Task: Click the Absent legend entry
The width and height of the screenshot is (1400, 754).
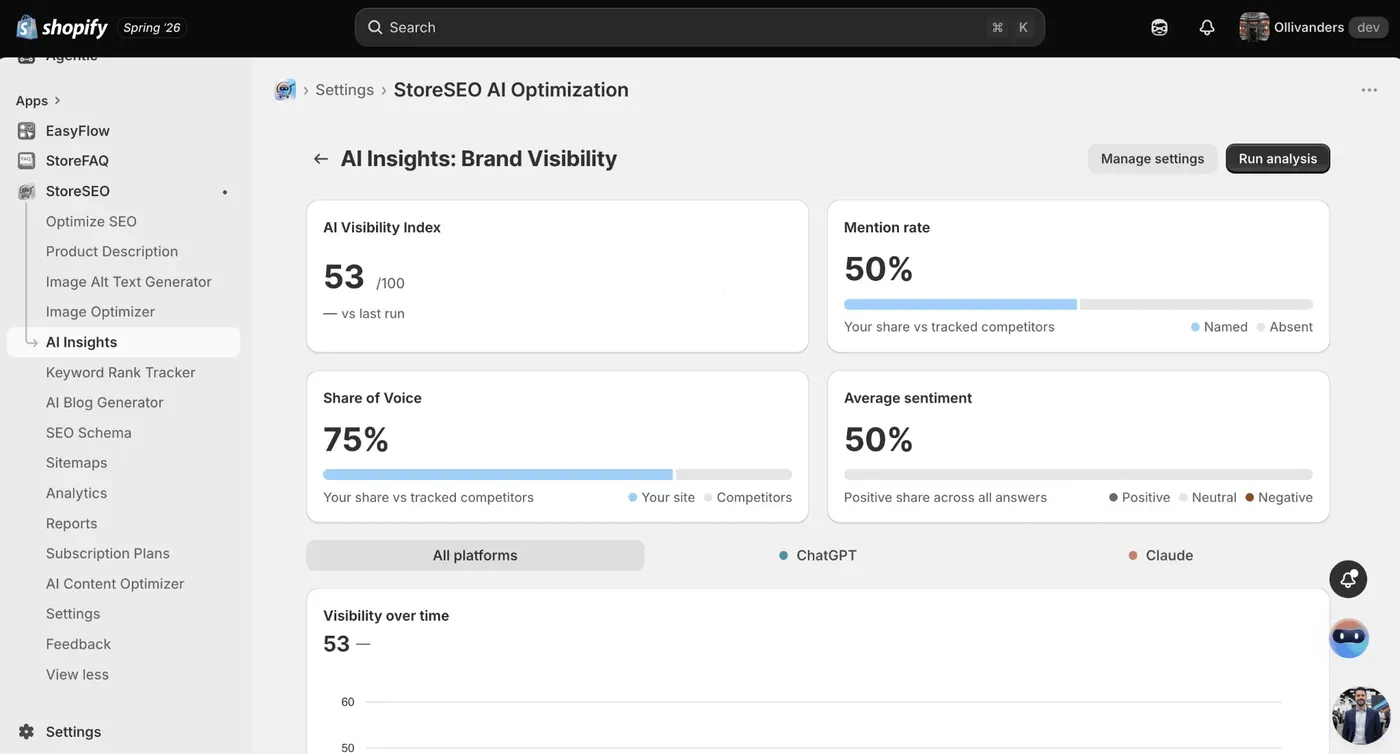Action: pyautogui.click(x=1284, y=327)
